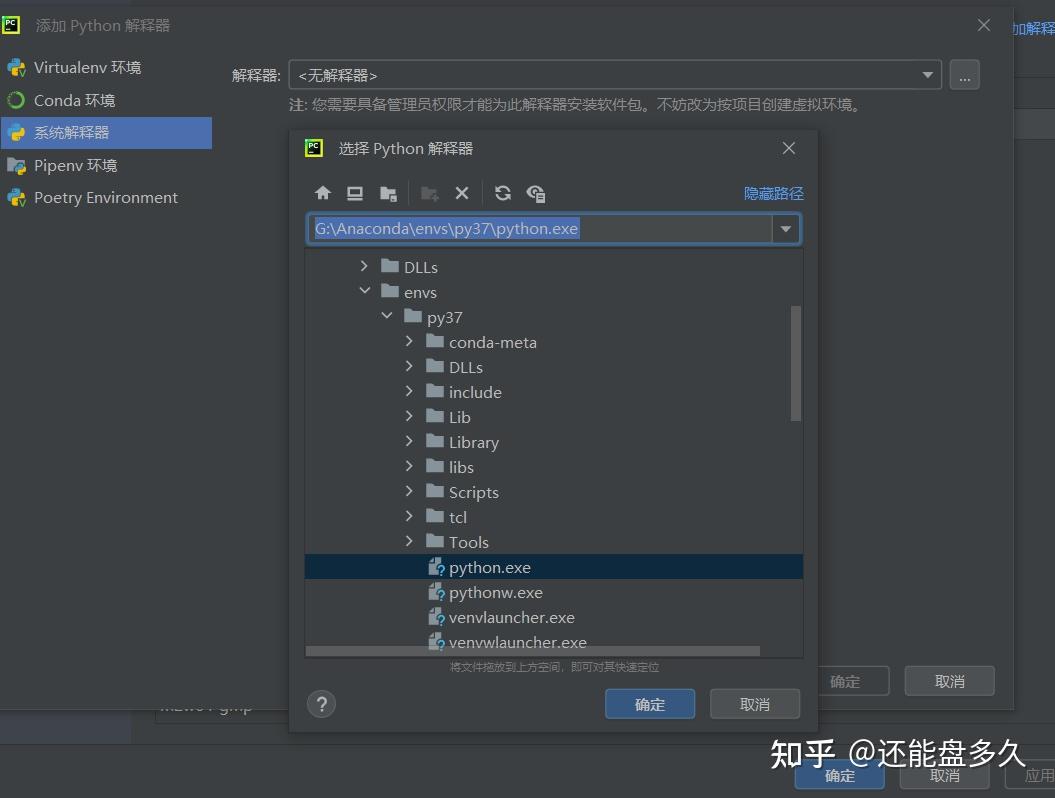Open the 解释器 interpreter combo box
1055x798 pixels.
pyautogui.click(x=616, y=75)
